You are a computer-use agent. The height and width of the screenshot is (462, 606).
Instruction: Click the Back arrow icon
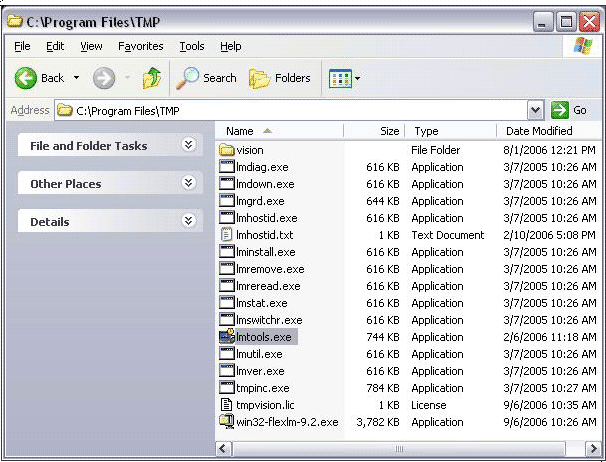[26, 78]
